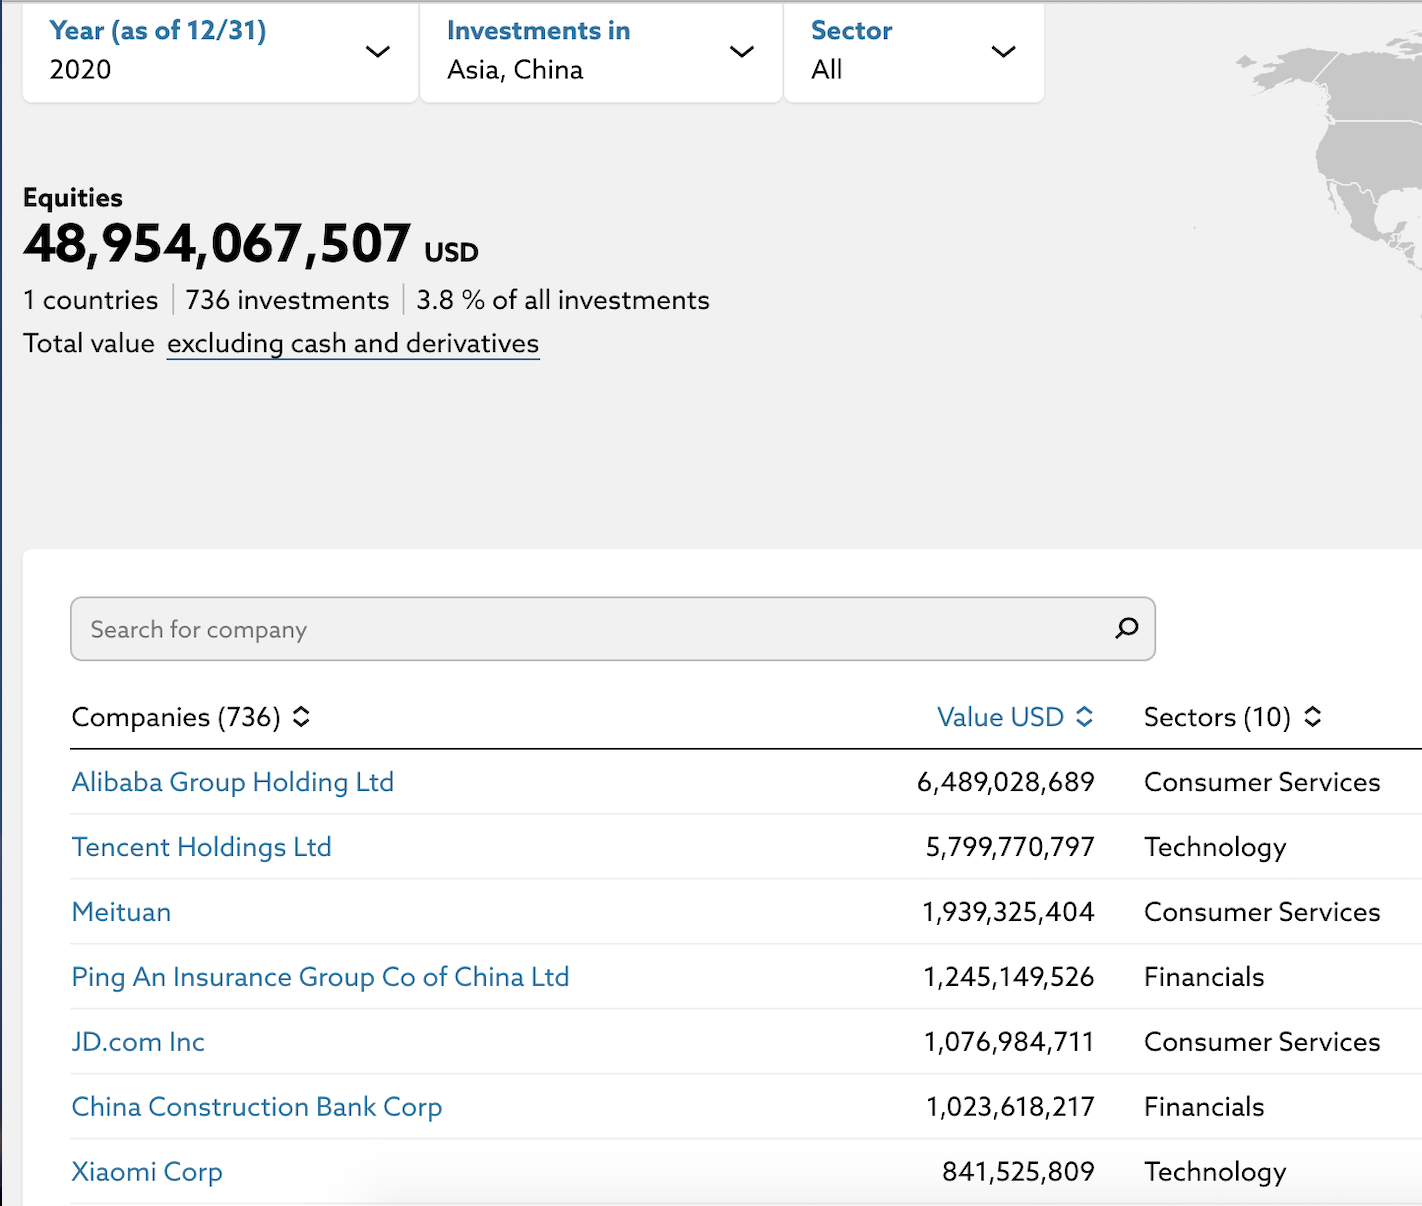Sort by Value USD column header
This screenshot has height=1206, width=1422.
point(999,717)
